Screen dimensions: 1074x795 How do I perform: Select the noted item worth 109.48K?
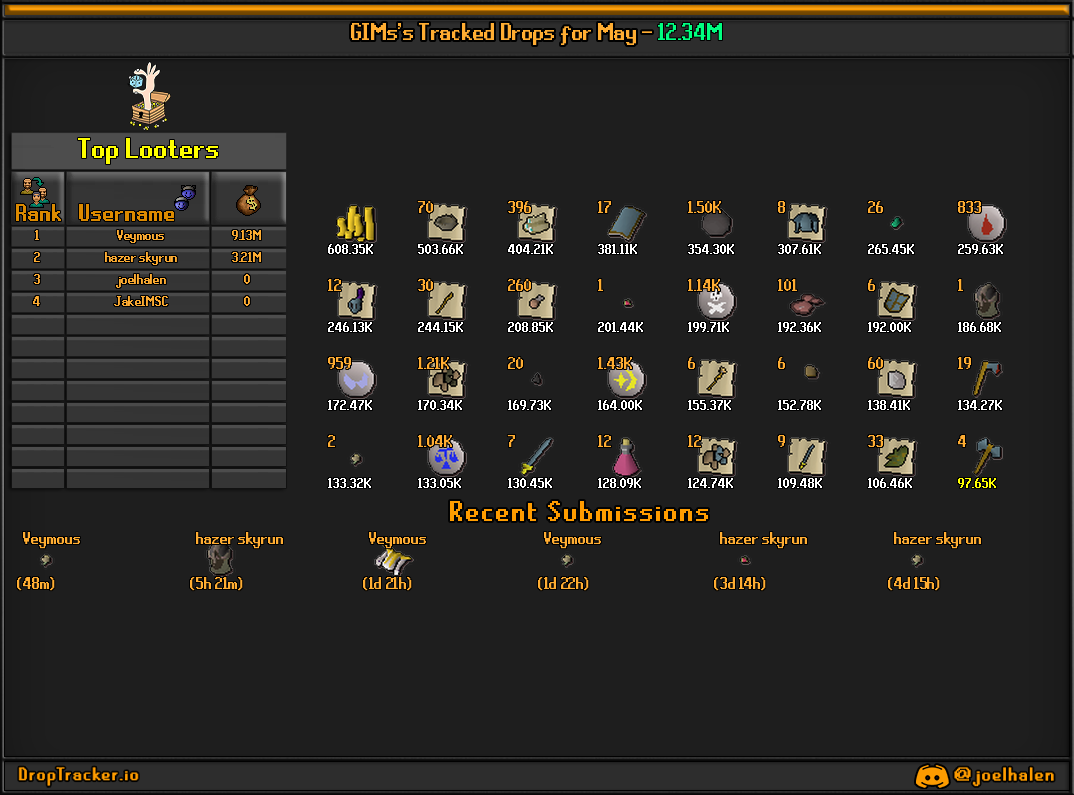coord(806,457)
